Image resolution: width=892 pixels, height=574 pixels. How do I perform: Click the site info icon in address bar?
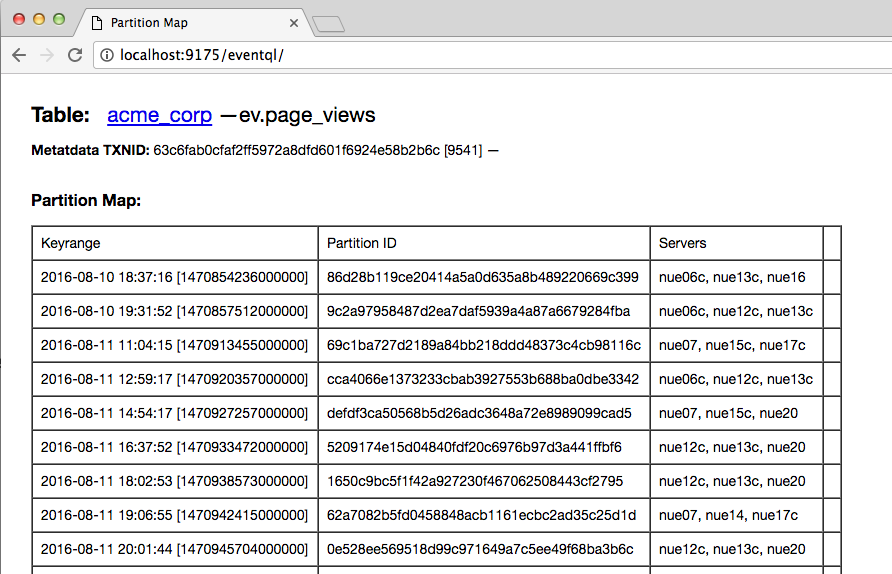pyautogui.click(x=106, y=55)
